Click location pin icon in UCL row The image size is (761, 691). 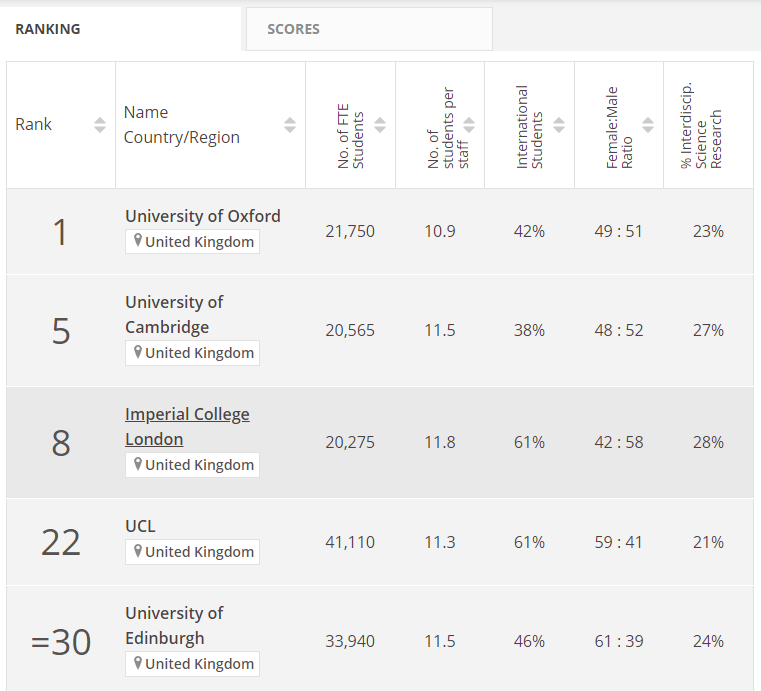click(138, 551)
